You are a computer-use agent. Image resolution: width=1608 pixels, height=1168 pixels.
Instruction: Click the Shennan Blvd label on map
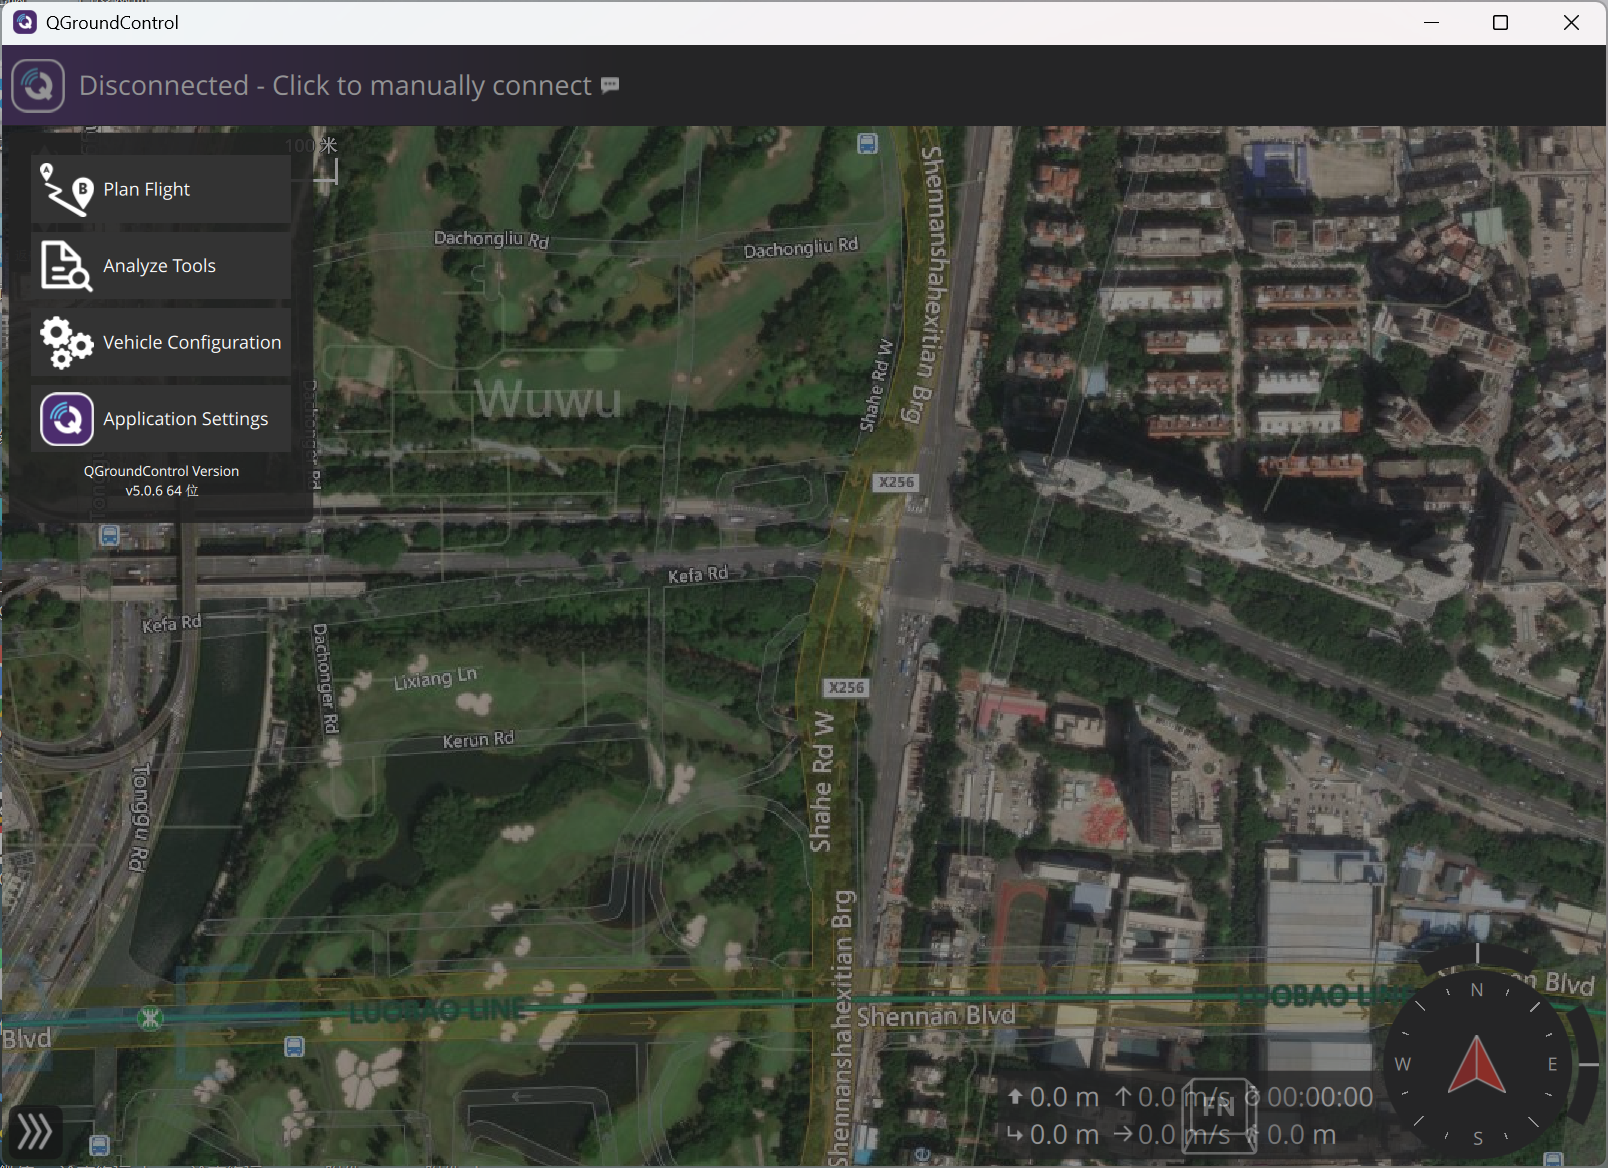(936, 1017)
